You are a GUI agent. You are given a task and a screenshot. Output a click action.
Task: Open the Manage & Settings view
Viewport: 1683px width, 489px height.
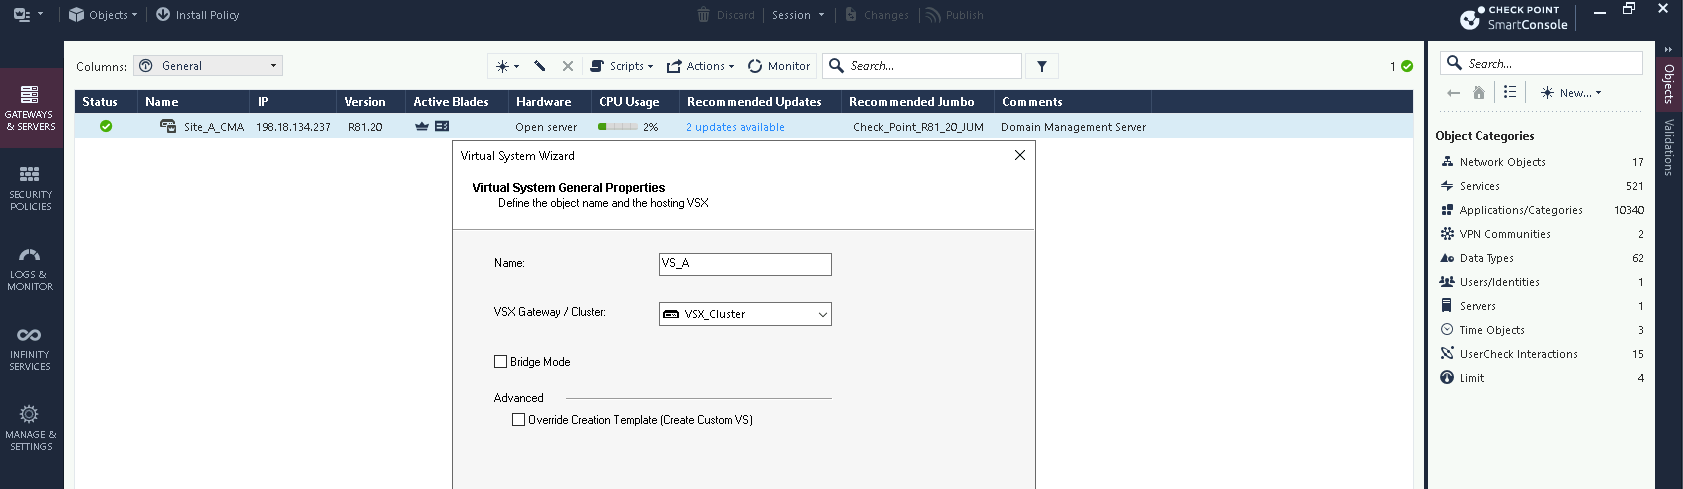(30, 428)
